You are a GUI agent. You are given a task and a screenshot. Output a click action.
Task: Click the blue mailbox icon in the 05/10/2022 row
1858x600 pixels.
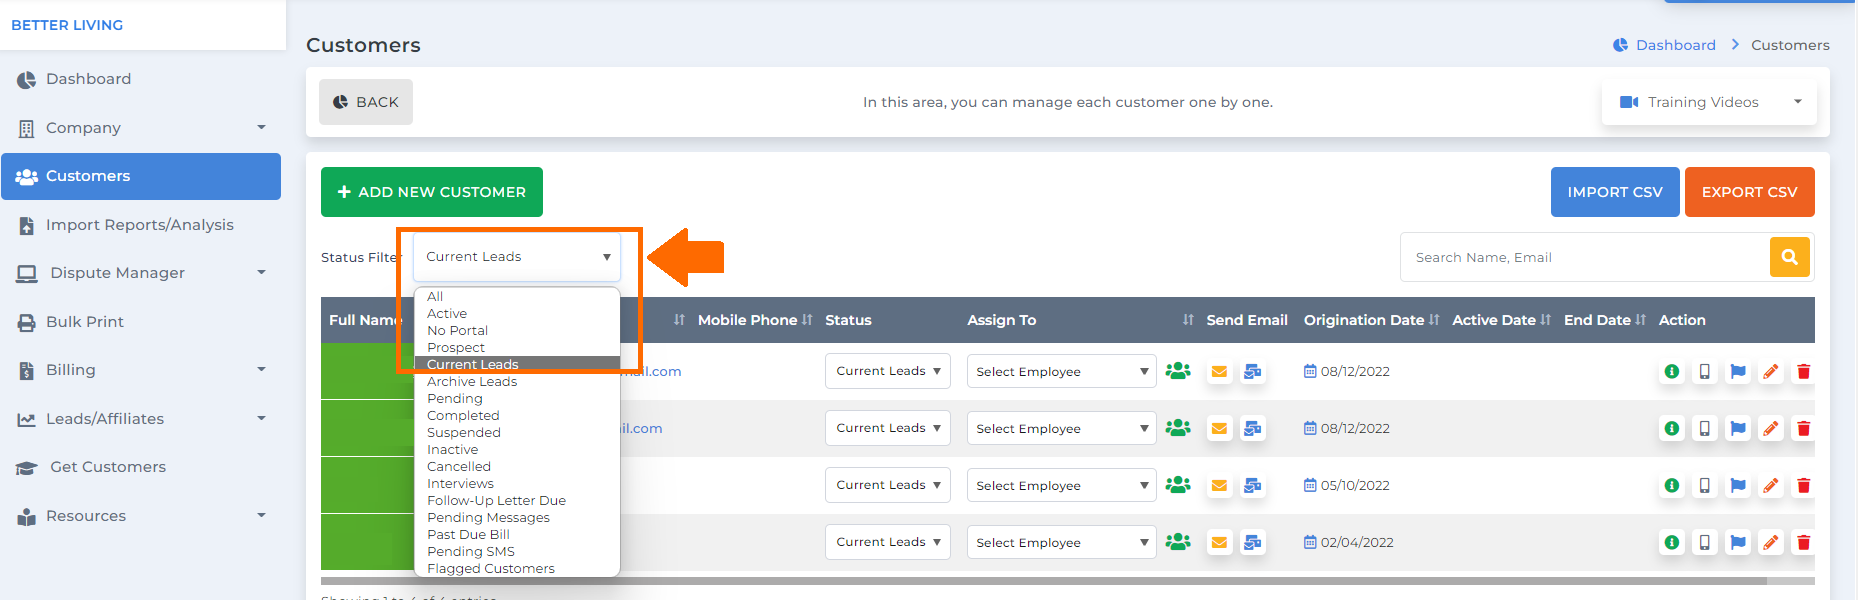coord(1252,485)
